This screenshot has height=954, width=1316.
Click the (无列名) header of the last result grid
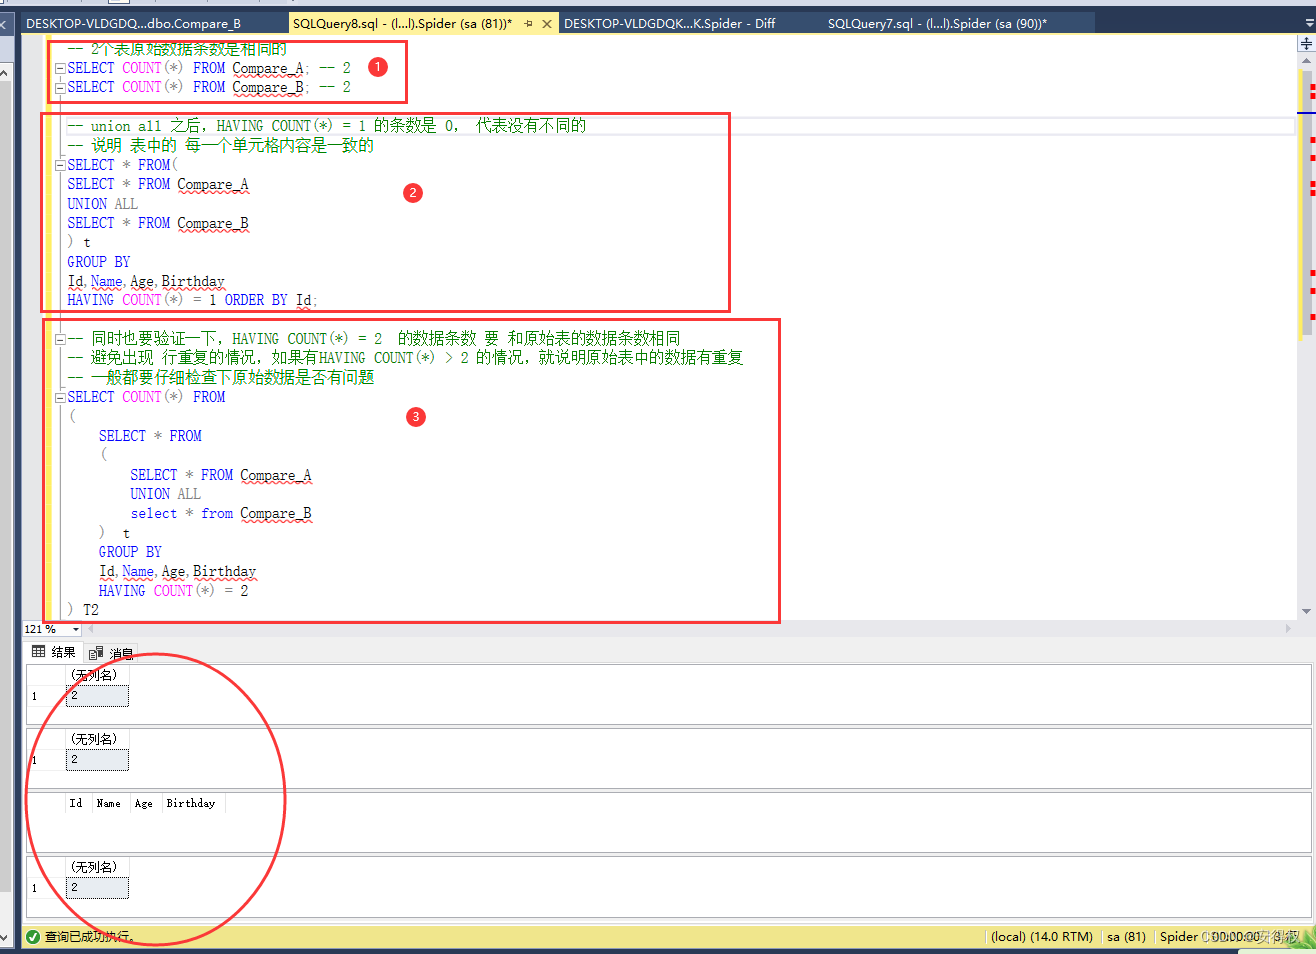[x=95, y=867]
